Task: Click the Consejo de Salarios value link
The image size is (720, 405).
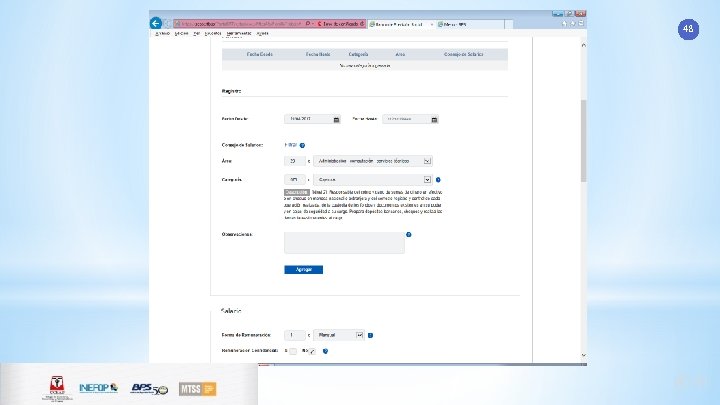Action: point(291,145)
